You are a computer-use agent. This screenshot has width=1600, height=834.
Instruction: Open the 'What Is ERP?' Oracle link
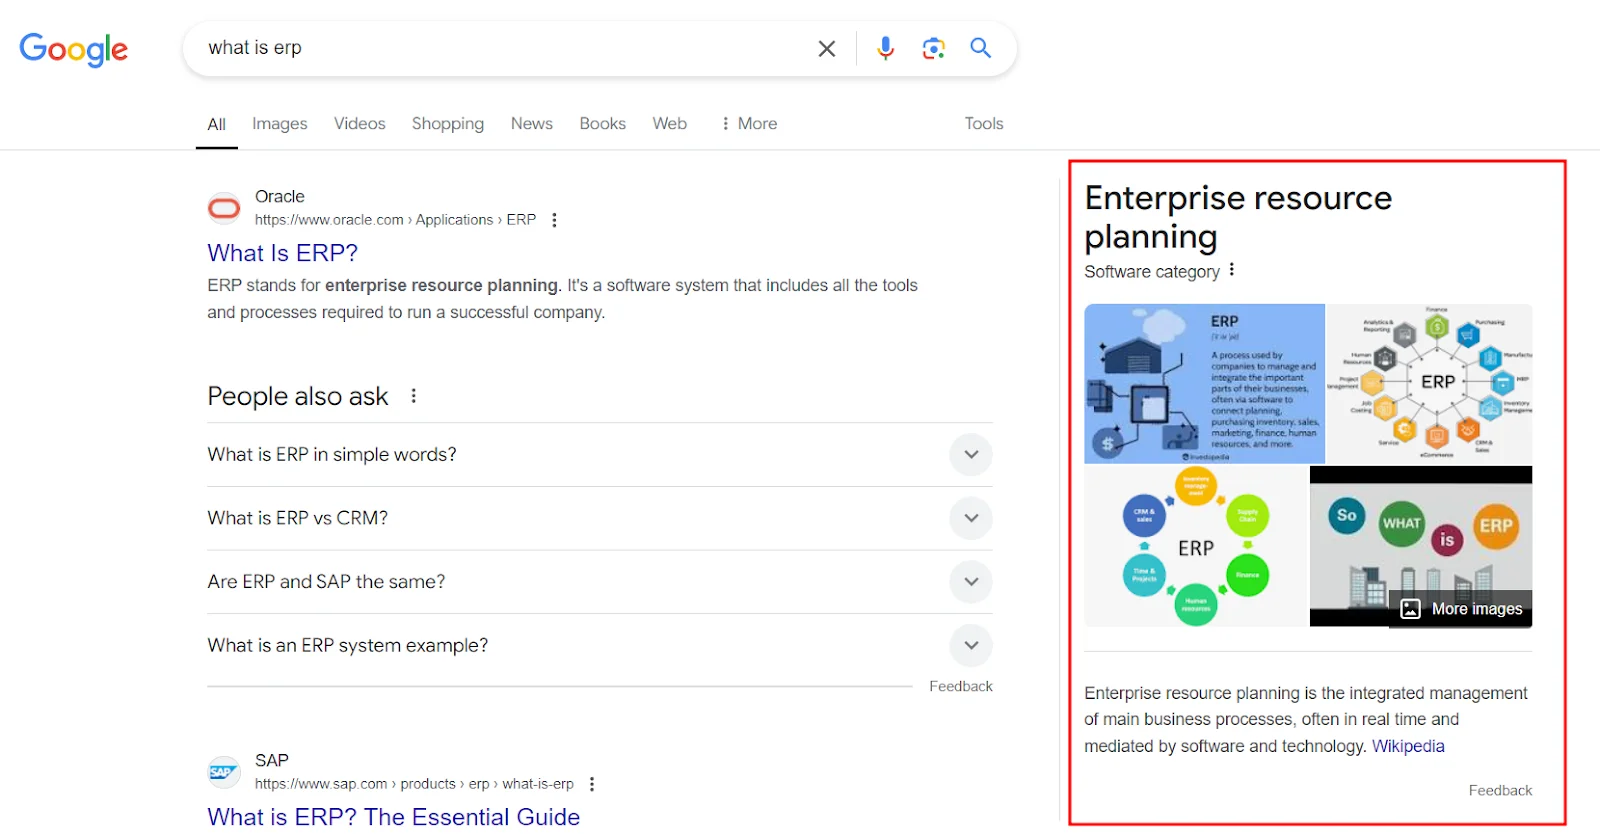pyautogui.click(x=283, y=253)
